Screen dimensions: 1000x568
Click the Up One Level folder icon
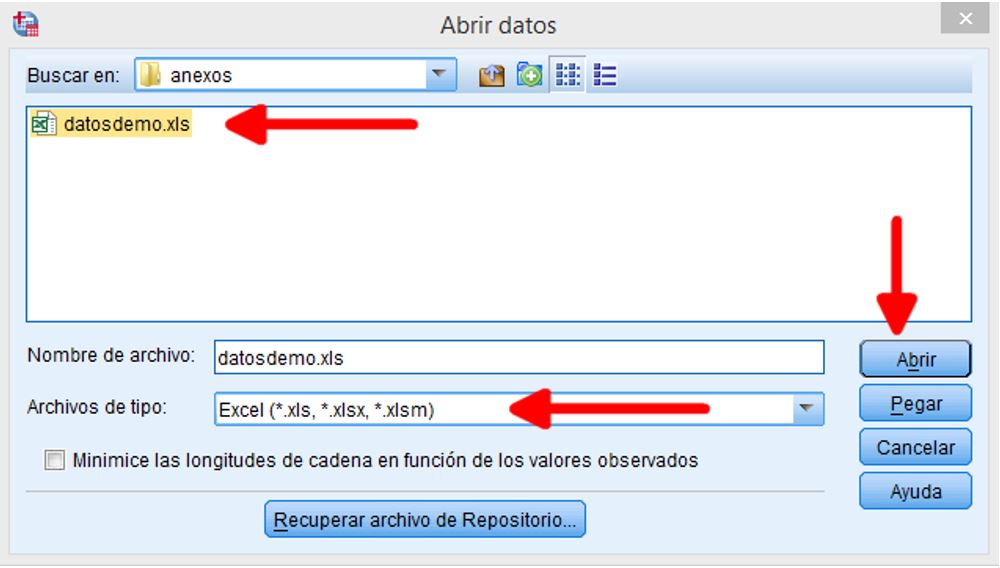(491, 76)
